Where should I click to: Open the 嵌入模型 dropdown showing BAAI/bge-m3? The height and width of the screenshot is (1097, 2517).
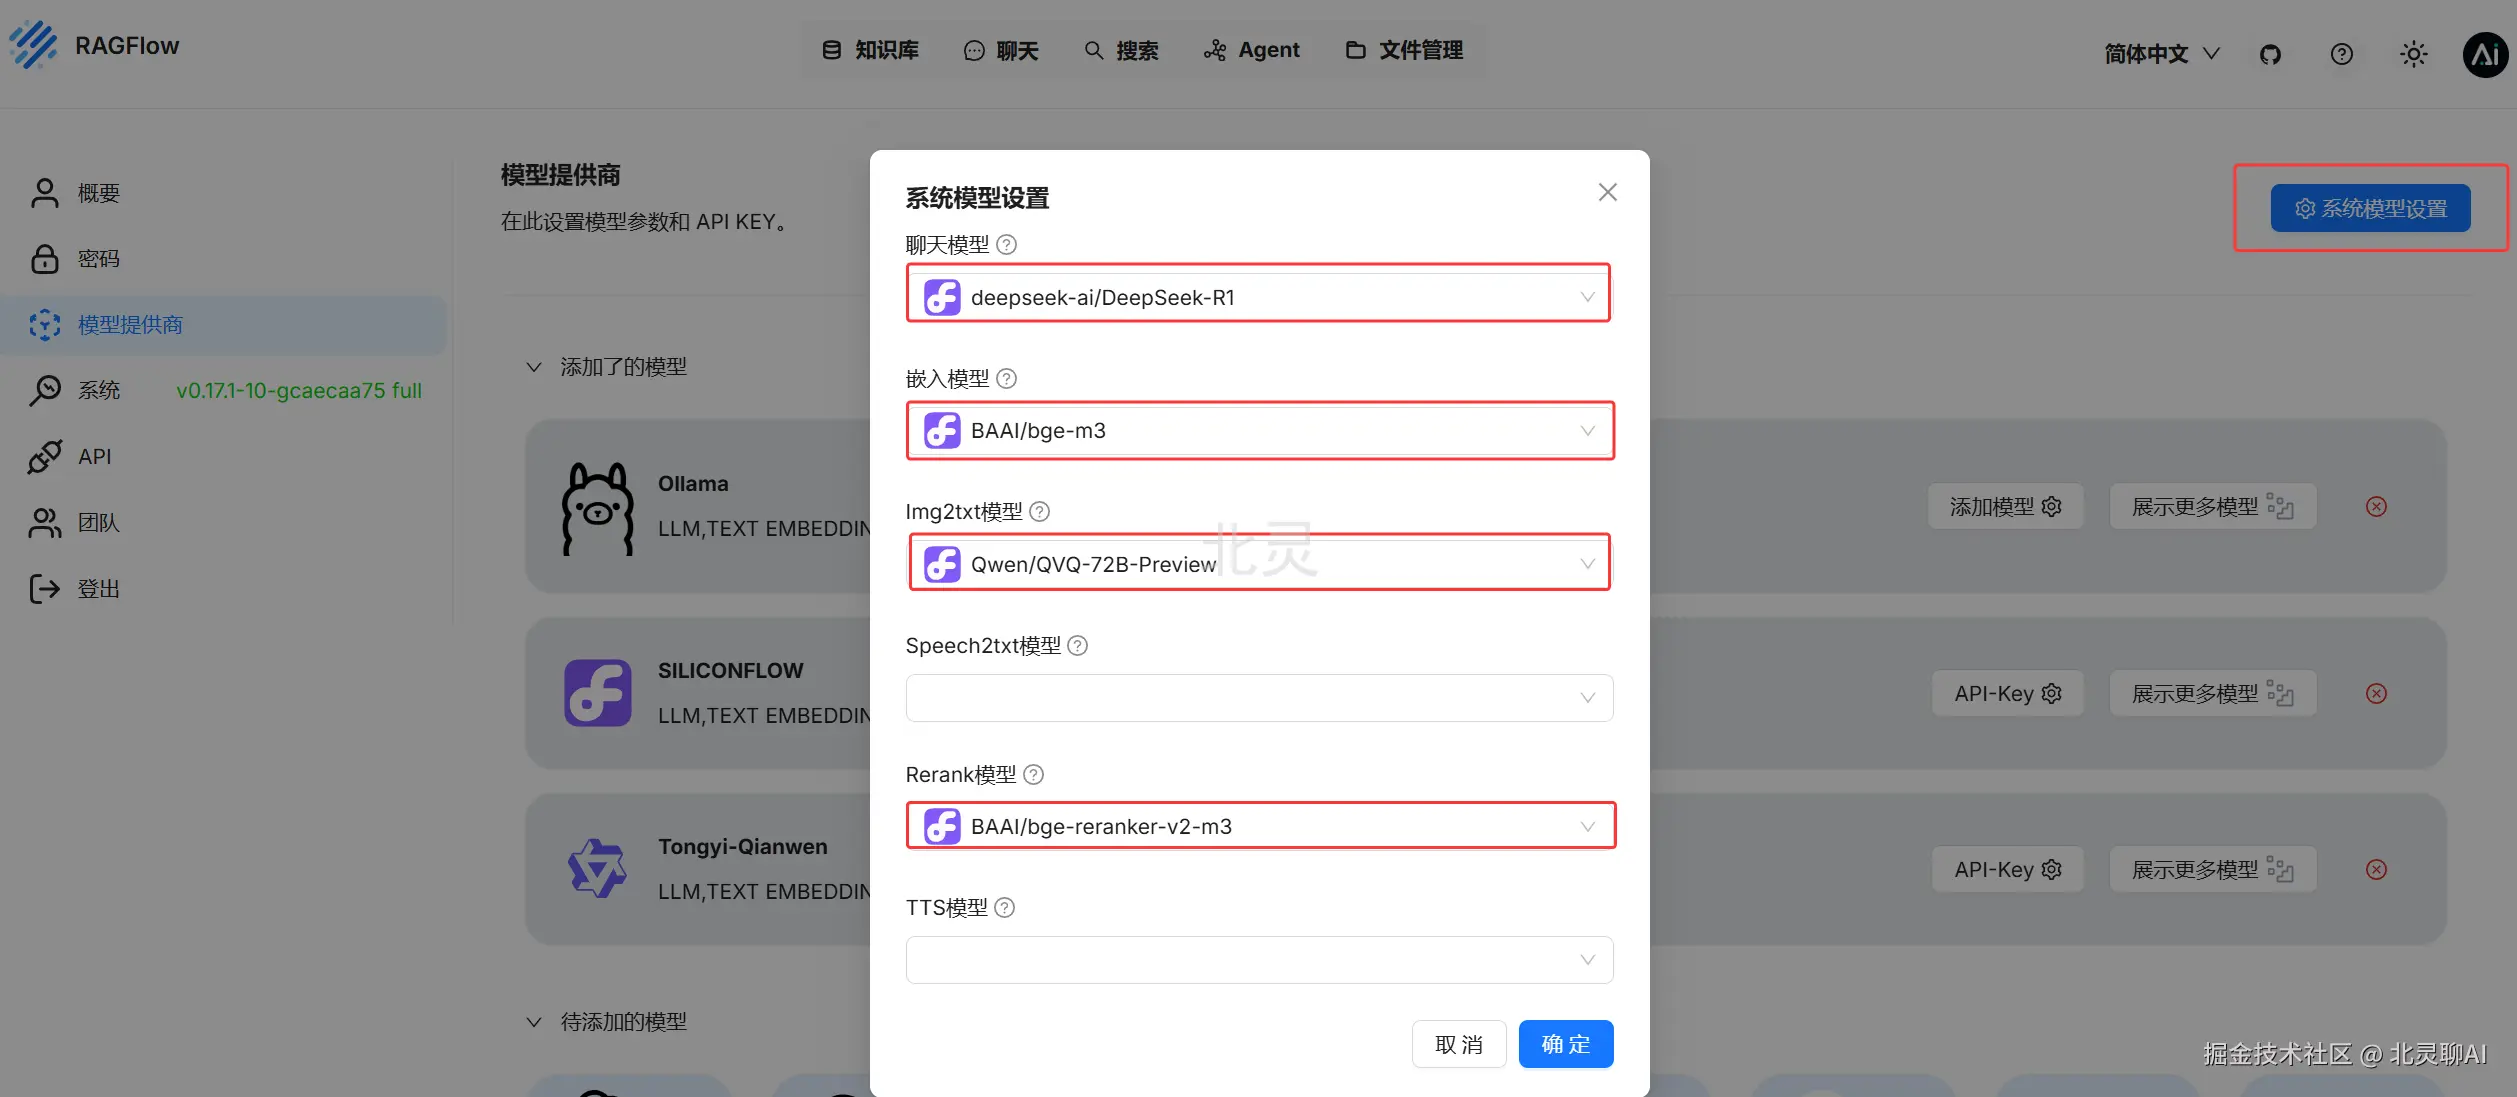1258,430
